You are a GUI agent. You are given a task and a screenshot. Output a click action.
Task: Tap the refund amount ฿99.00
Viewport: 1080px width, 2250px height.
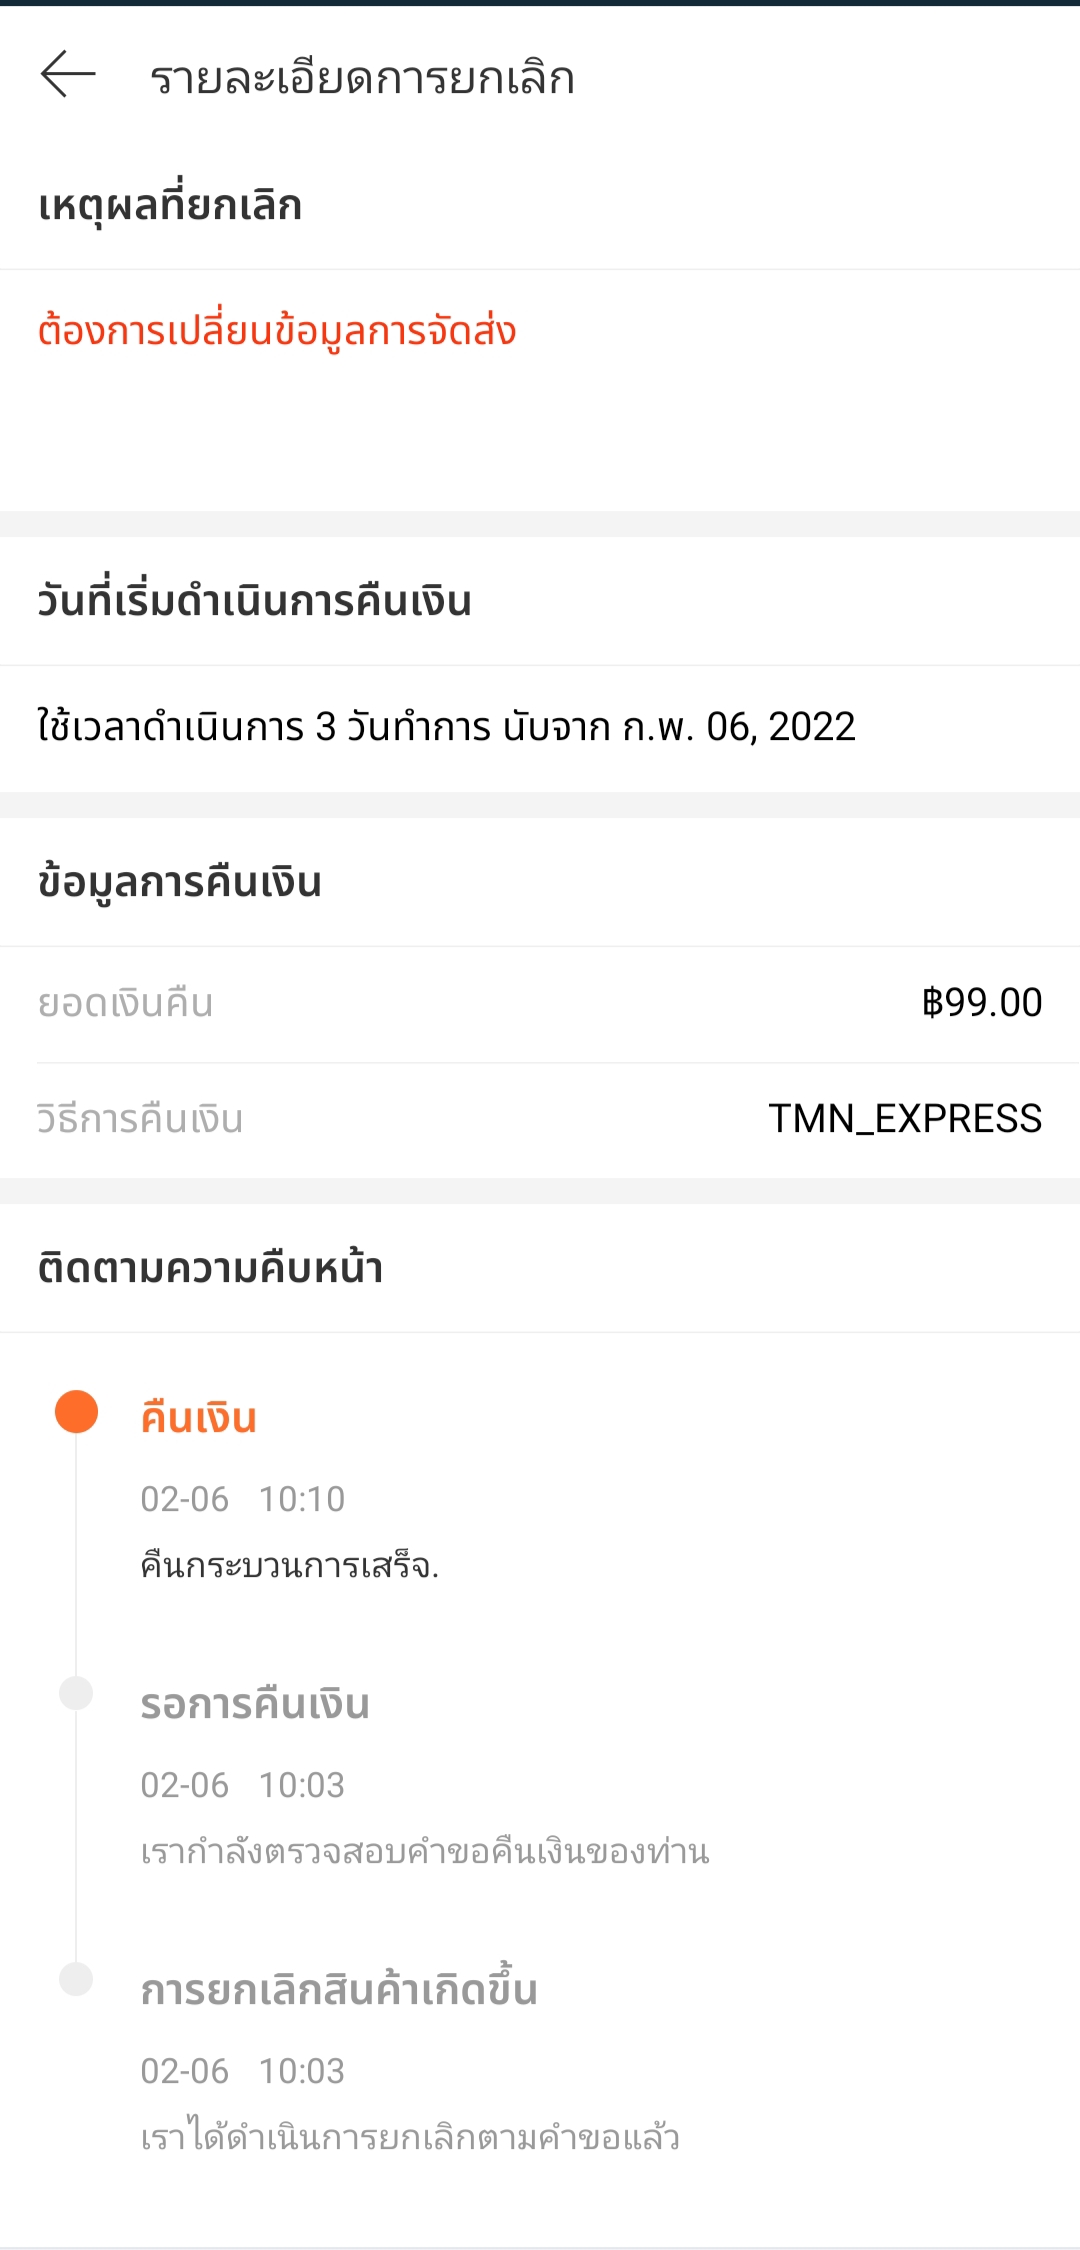(981, 1003)
